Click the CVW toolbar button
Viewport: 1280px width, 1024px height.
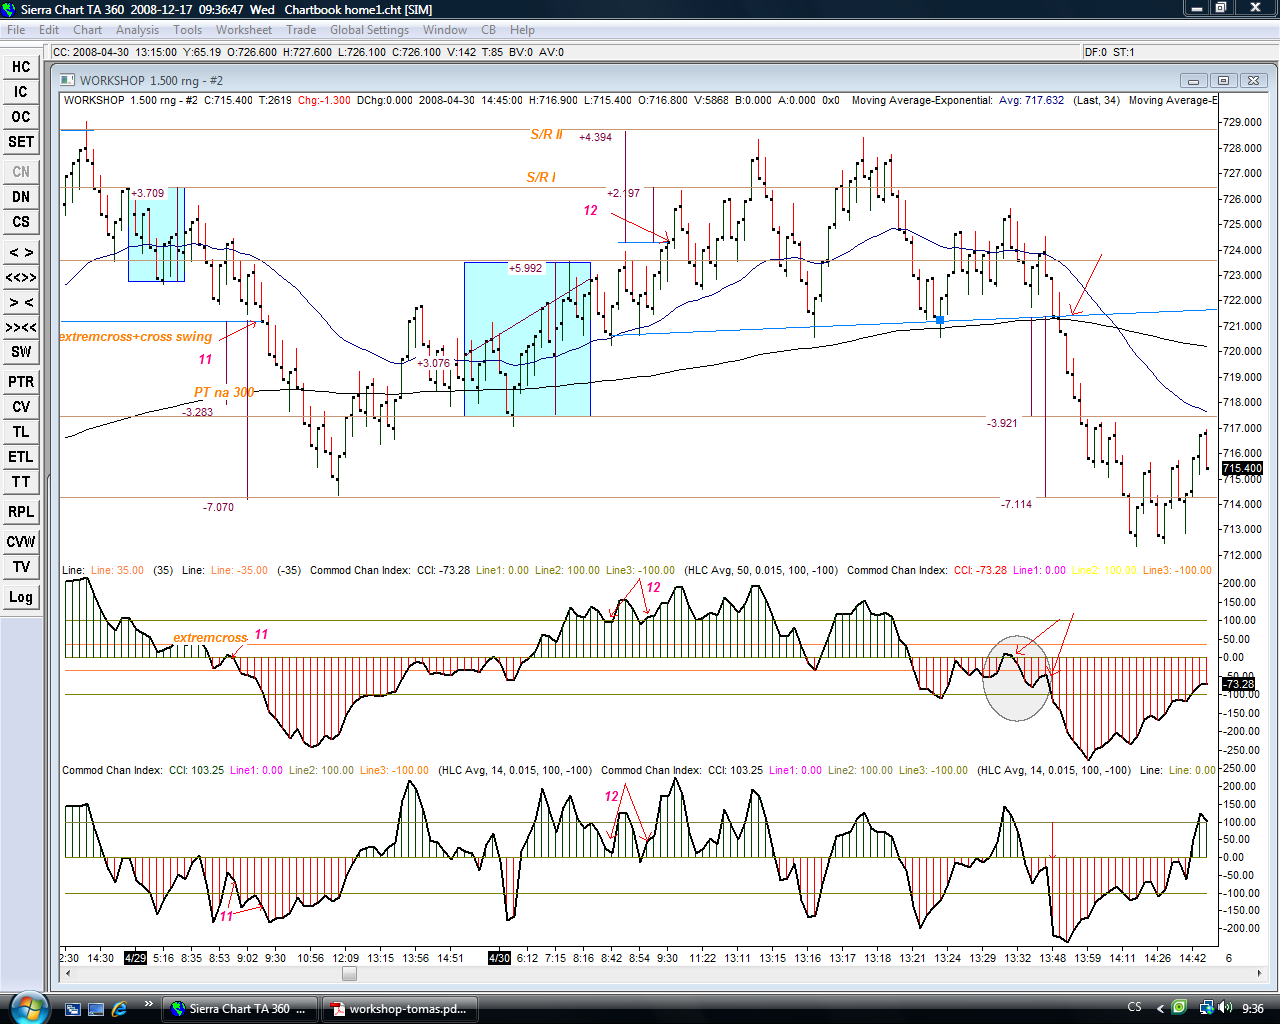tap(21, 542)
